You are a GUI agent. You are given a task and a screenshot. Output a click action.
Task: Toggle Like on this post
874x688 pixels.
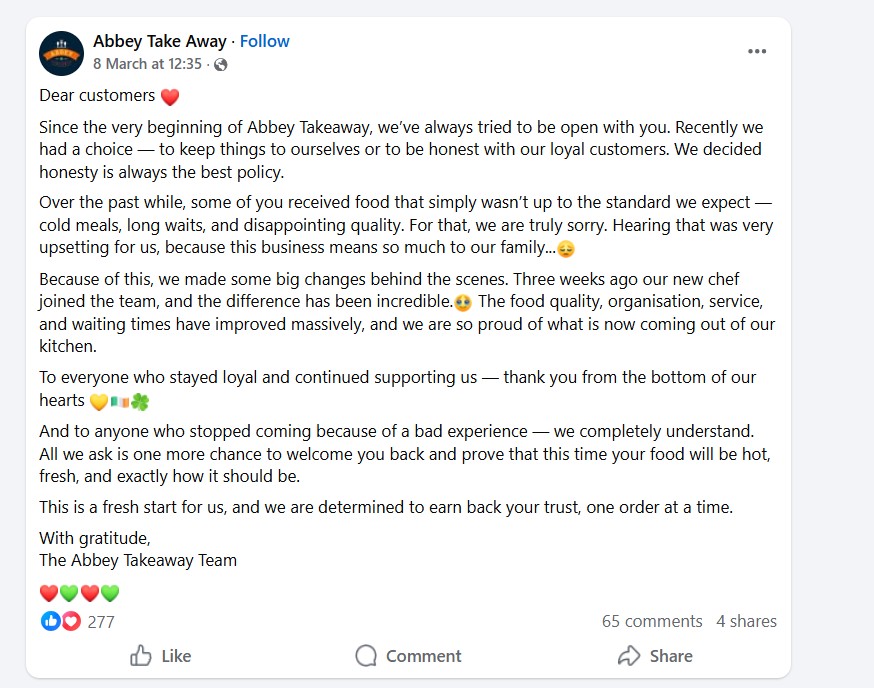(161, 656)
